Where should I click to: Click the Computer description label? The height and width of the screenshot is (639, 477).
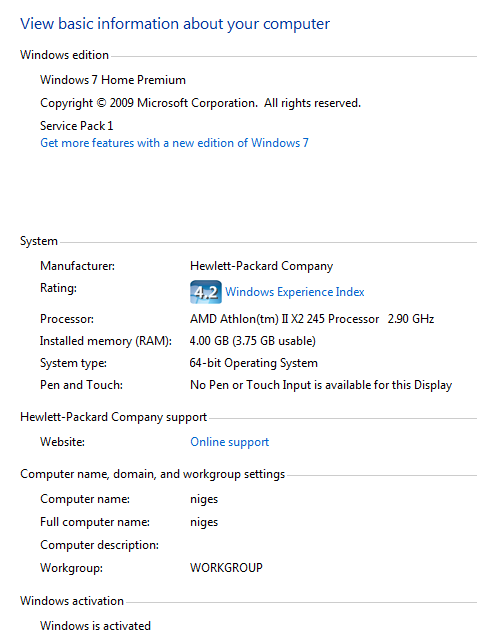99,545
